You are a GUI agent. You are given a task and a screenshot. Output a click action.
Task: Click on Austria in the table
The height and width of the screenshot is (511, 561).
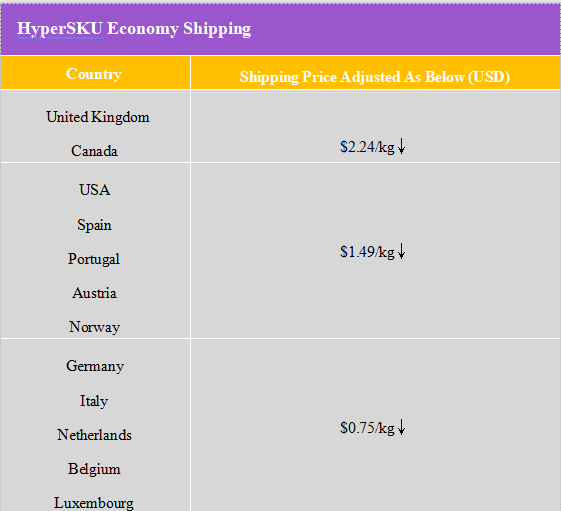(94, 293)
